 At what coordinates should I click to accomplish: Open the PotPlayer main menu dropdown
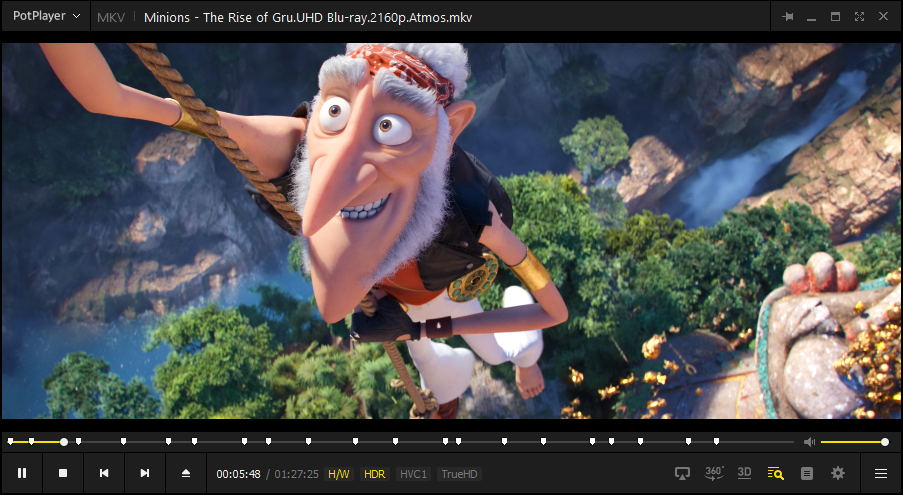coord(46,17)
